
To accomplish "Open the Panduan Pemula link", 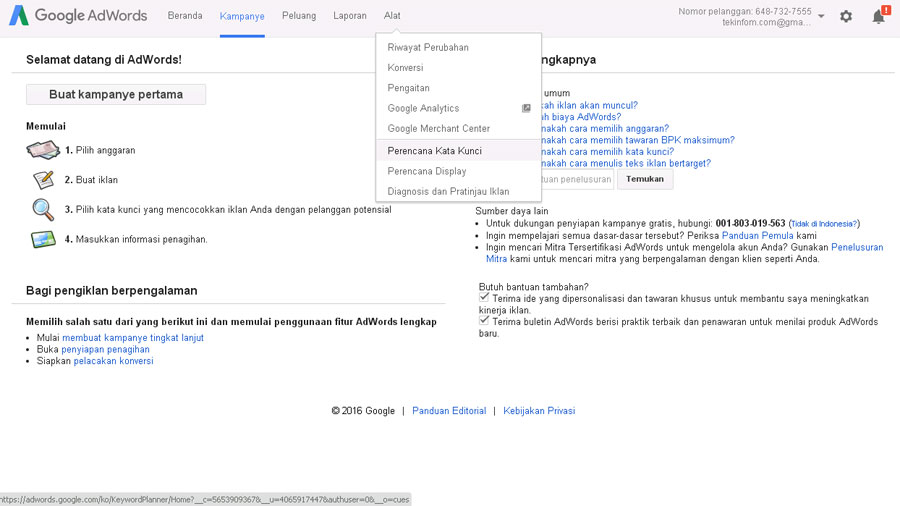I will tap(758, 236).
